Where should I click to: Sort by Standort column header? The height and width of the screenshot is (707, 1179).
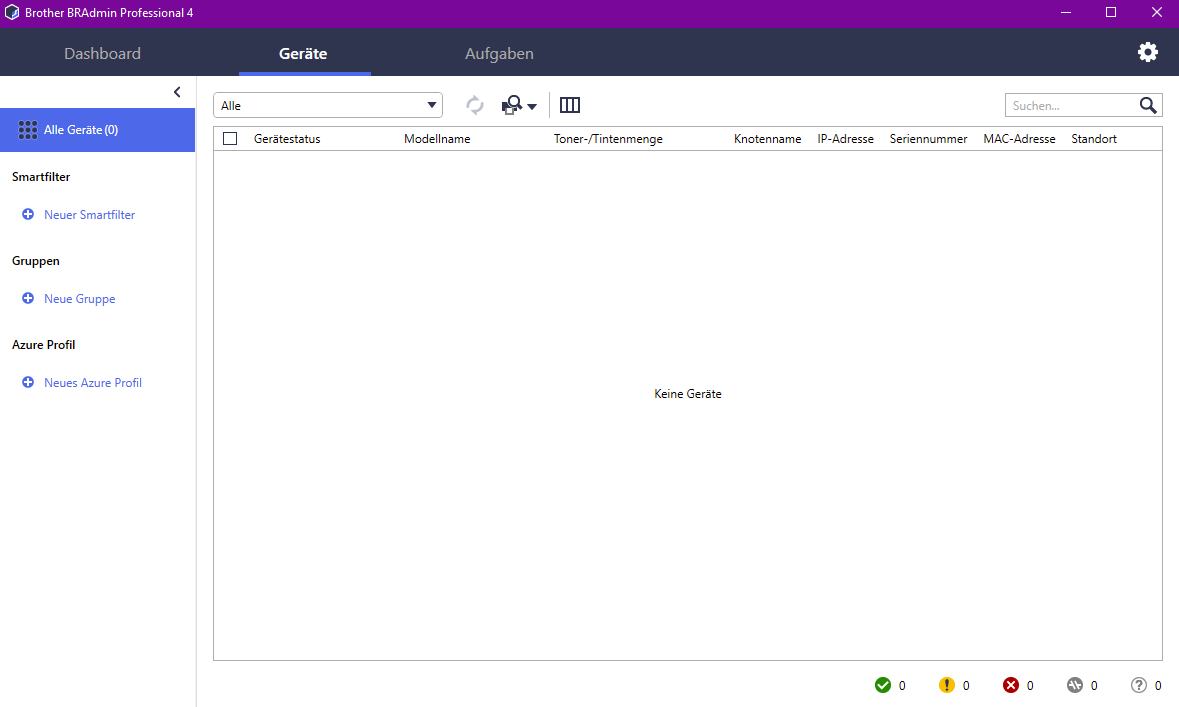pyautogui.click(x=1094, y=139)
